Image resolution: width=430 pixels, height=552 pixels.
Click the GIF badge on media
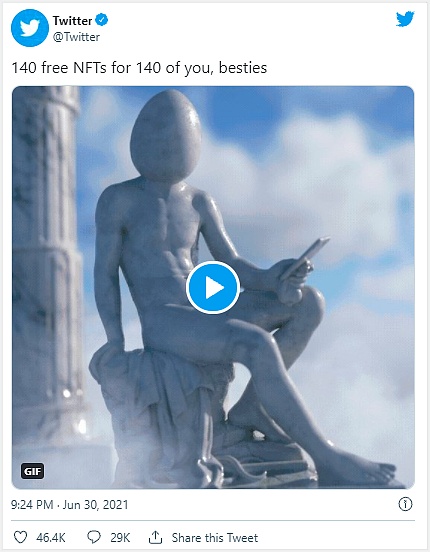click(x=33, y=471)
